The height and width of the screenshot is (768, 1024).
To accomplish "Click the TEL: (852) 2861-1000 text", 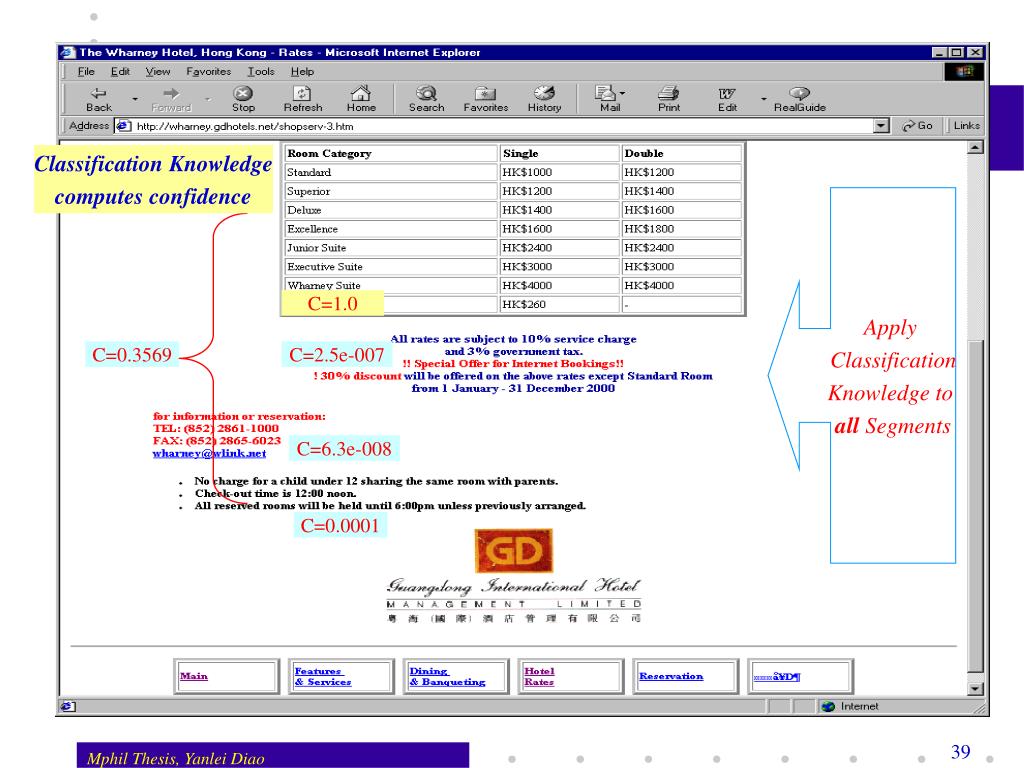I will (216, 428).
